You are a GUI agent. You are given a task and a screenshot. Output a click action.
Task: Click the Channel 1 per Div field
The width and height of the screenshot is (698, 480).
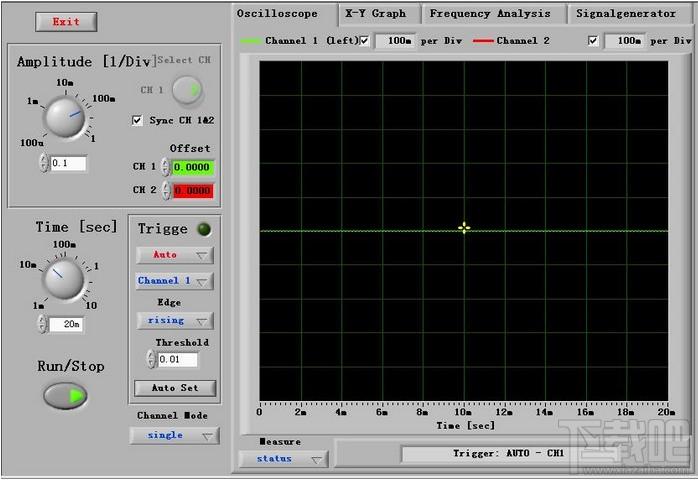click(395, 41)
